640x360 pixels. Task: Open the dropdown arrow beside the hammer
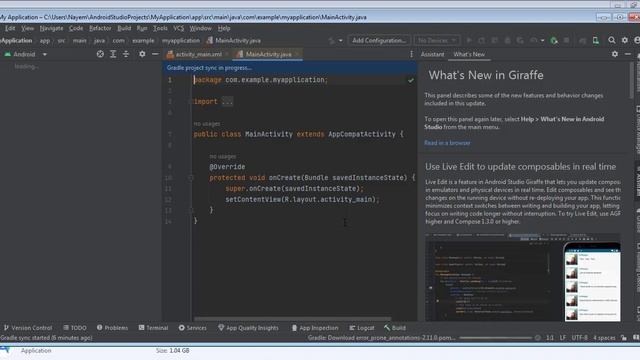(x=340, y=40)
